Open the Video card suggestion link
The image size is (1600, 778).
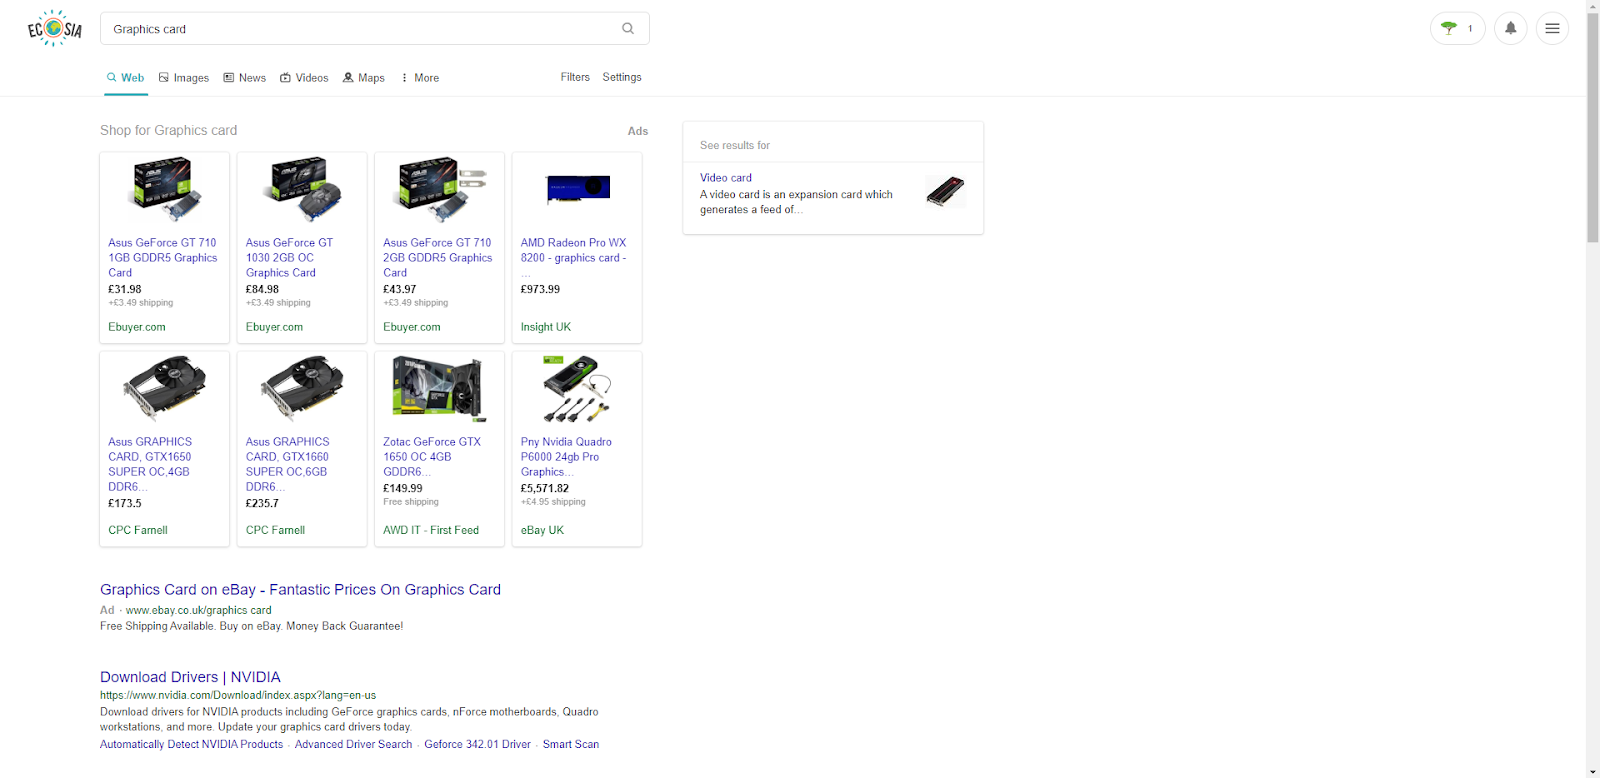point(726,178)
